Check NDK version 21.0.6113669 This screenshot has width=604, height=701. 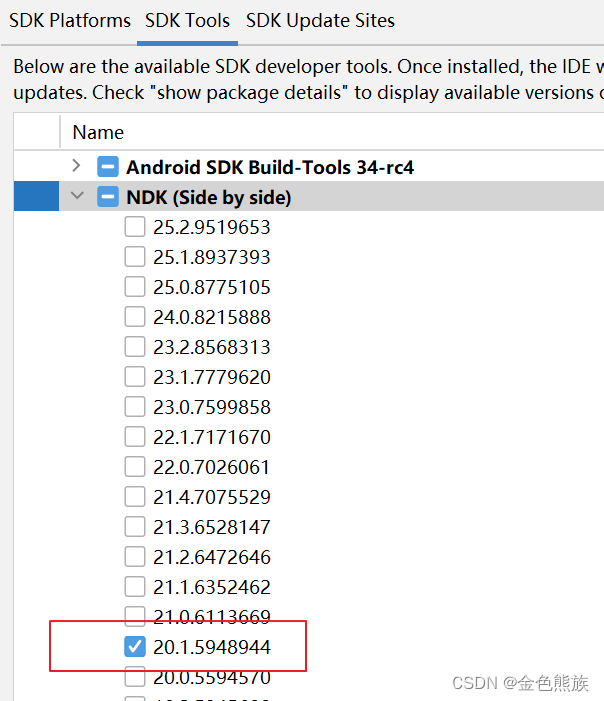135,616
